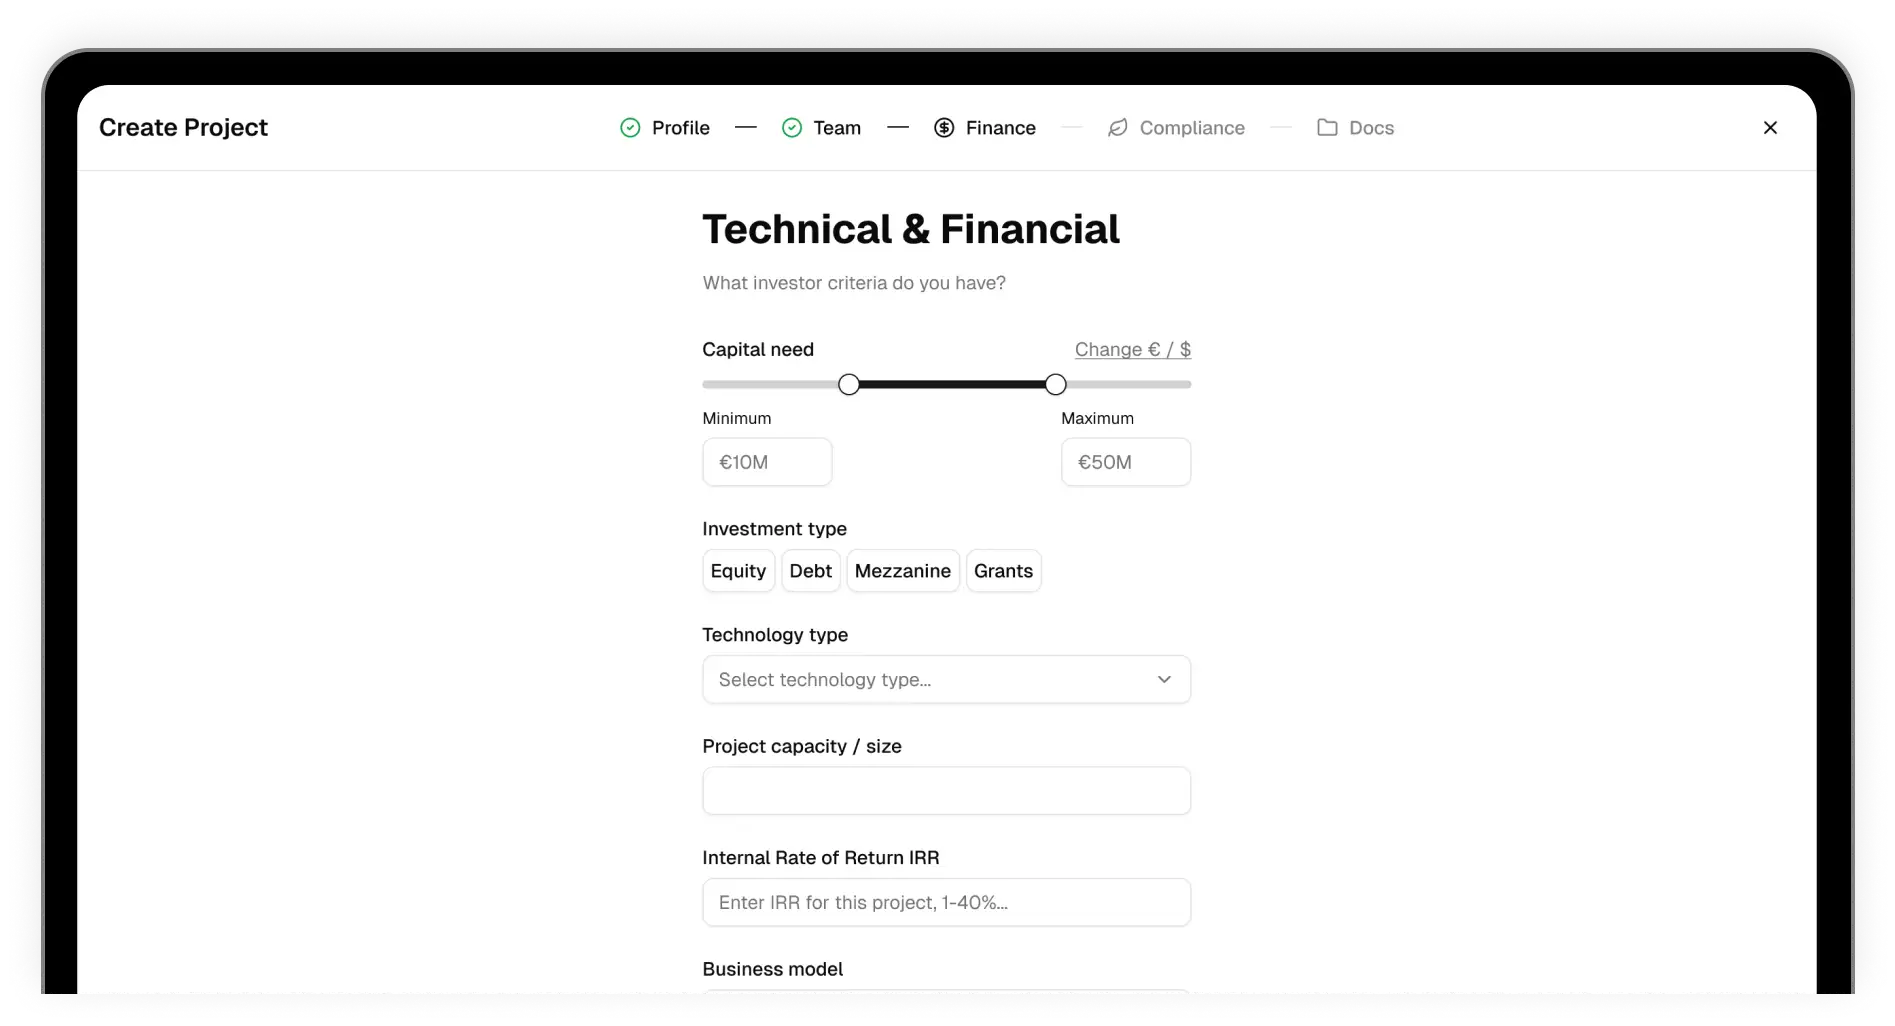1895x1026 pixels.
Task: Toggle the Grants investment type
Action: [x=1003, y=571]
